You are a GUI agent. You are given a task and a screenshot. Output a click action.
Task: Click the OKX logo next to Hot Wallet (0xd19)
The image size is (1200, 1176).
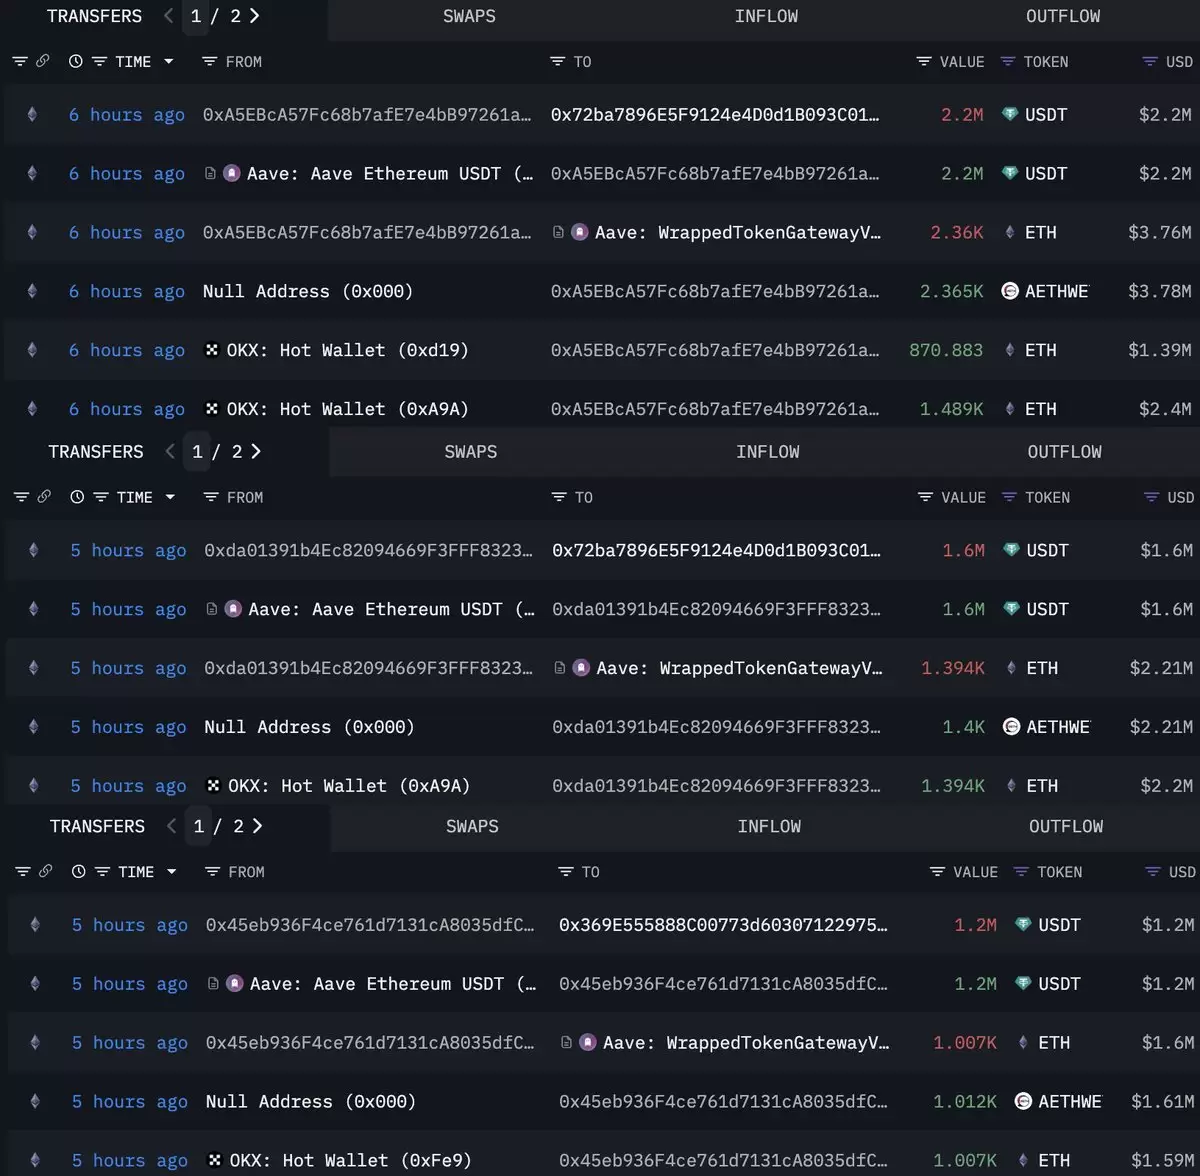click(x=212, y=350)
